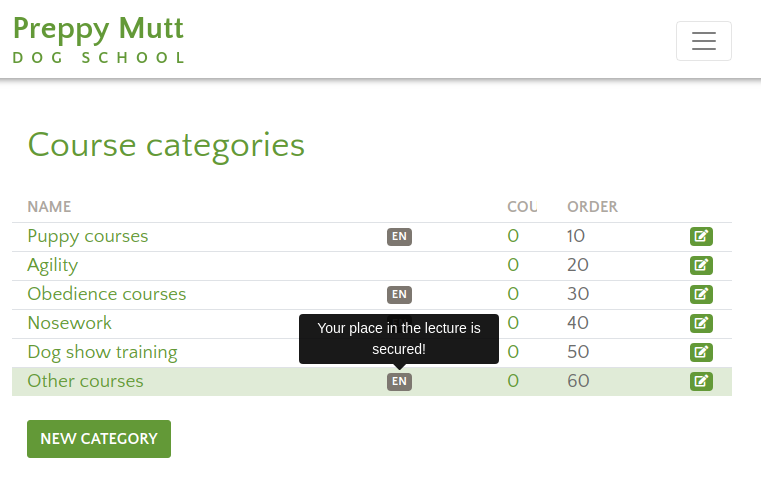Open the Dog show training link
Screen dimensions: 761x490
[x=102, y=353]
